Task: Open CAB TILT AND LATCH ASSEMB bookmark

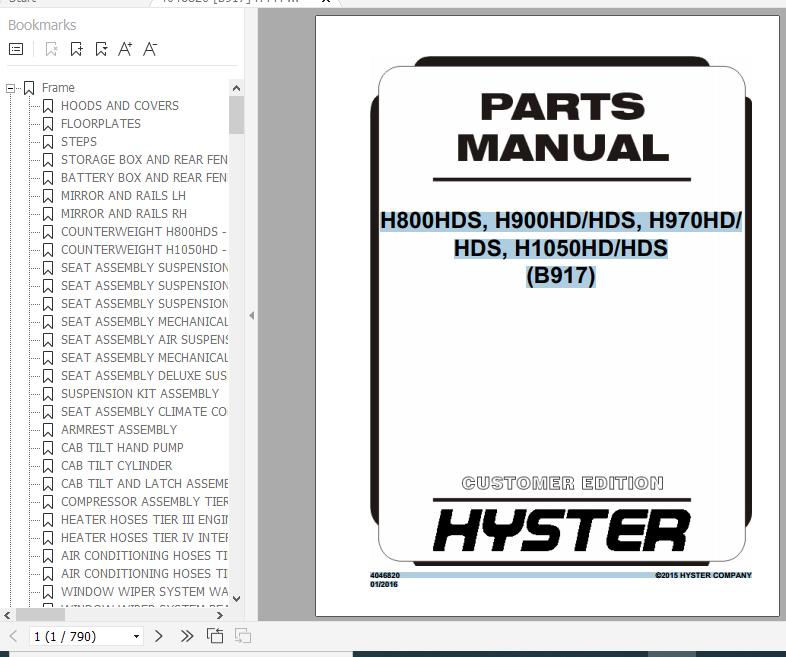Action: (144, 484)
